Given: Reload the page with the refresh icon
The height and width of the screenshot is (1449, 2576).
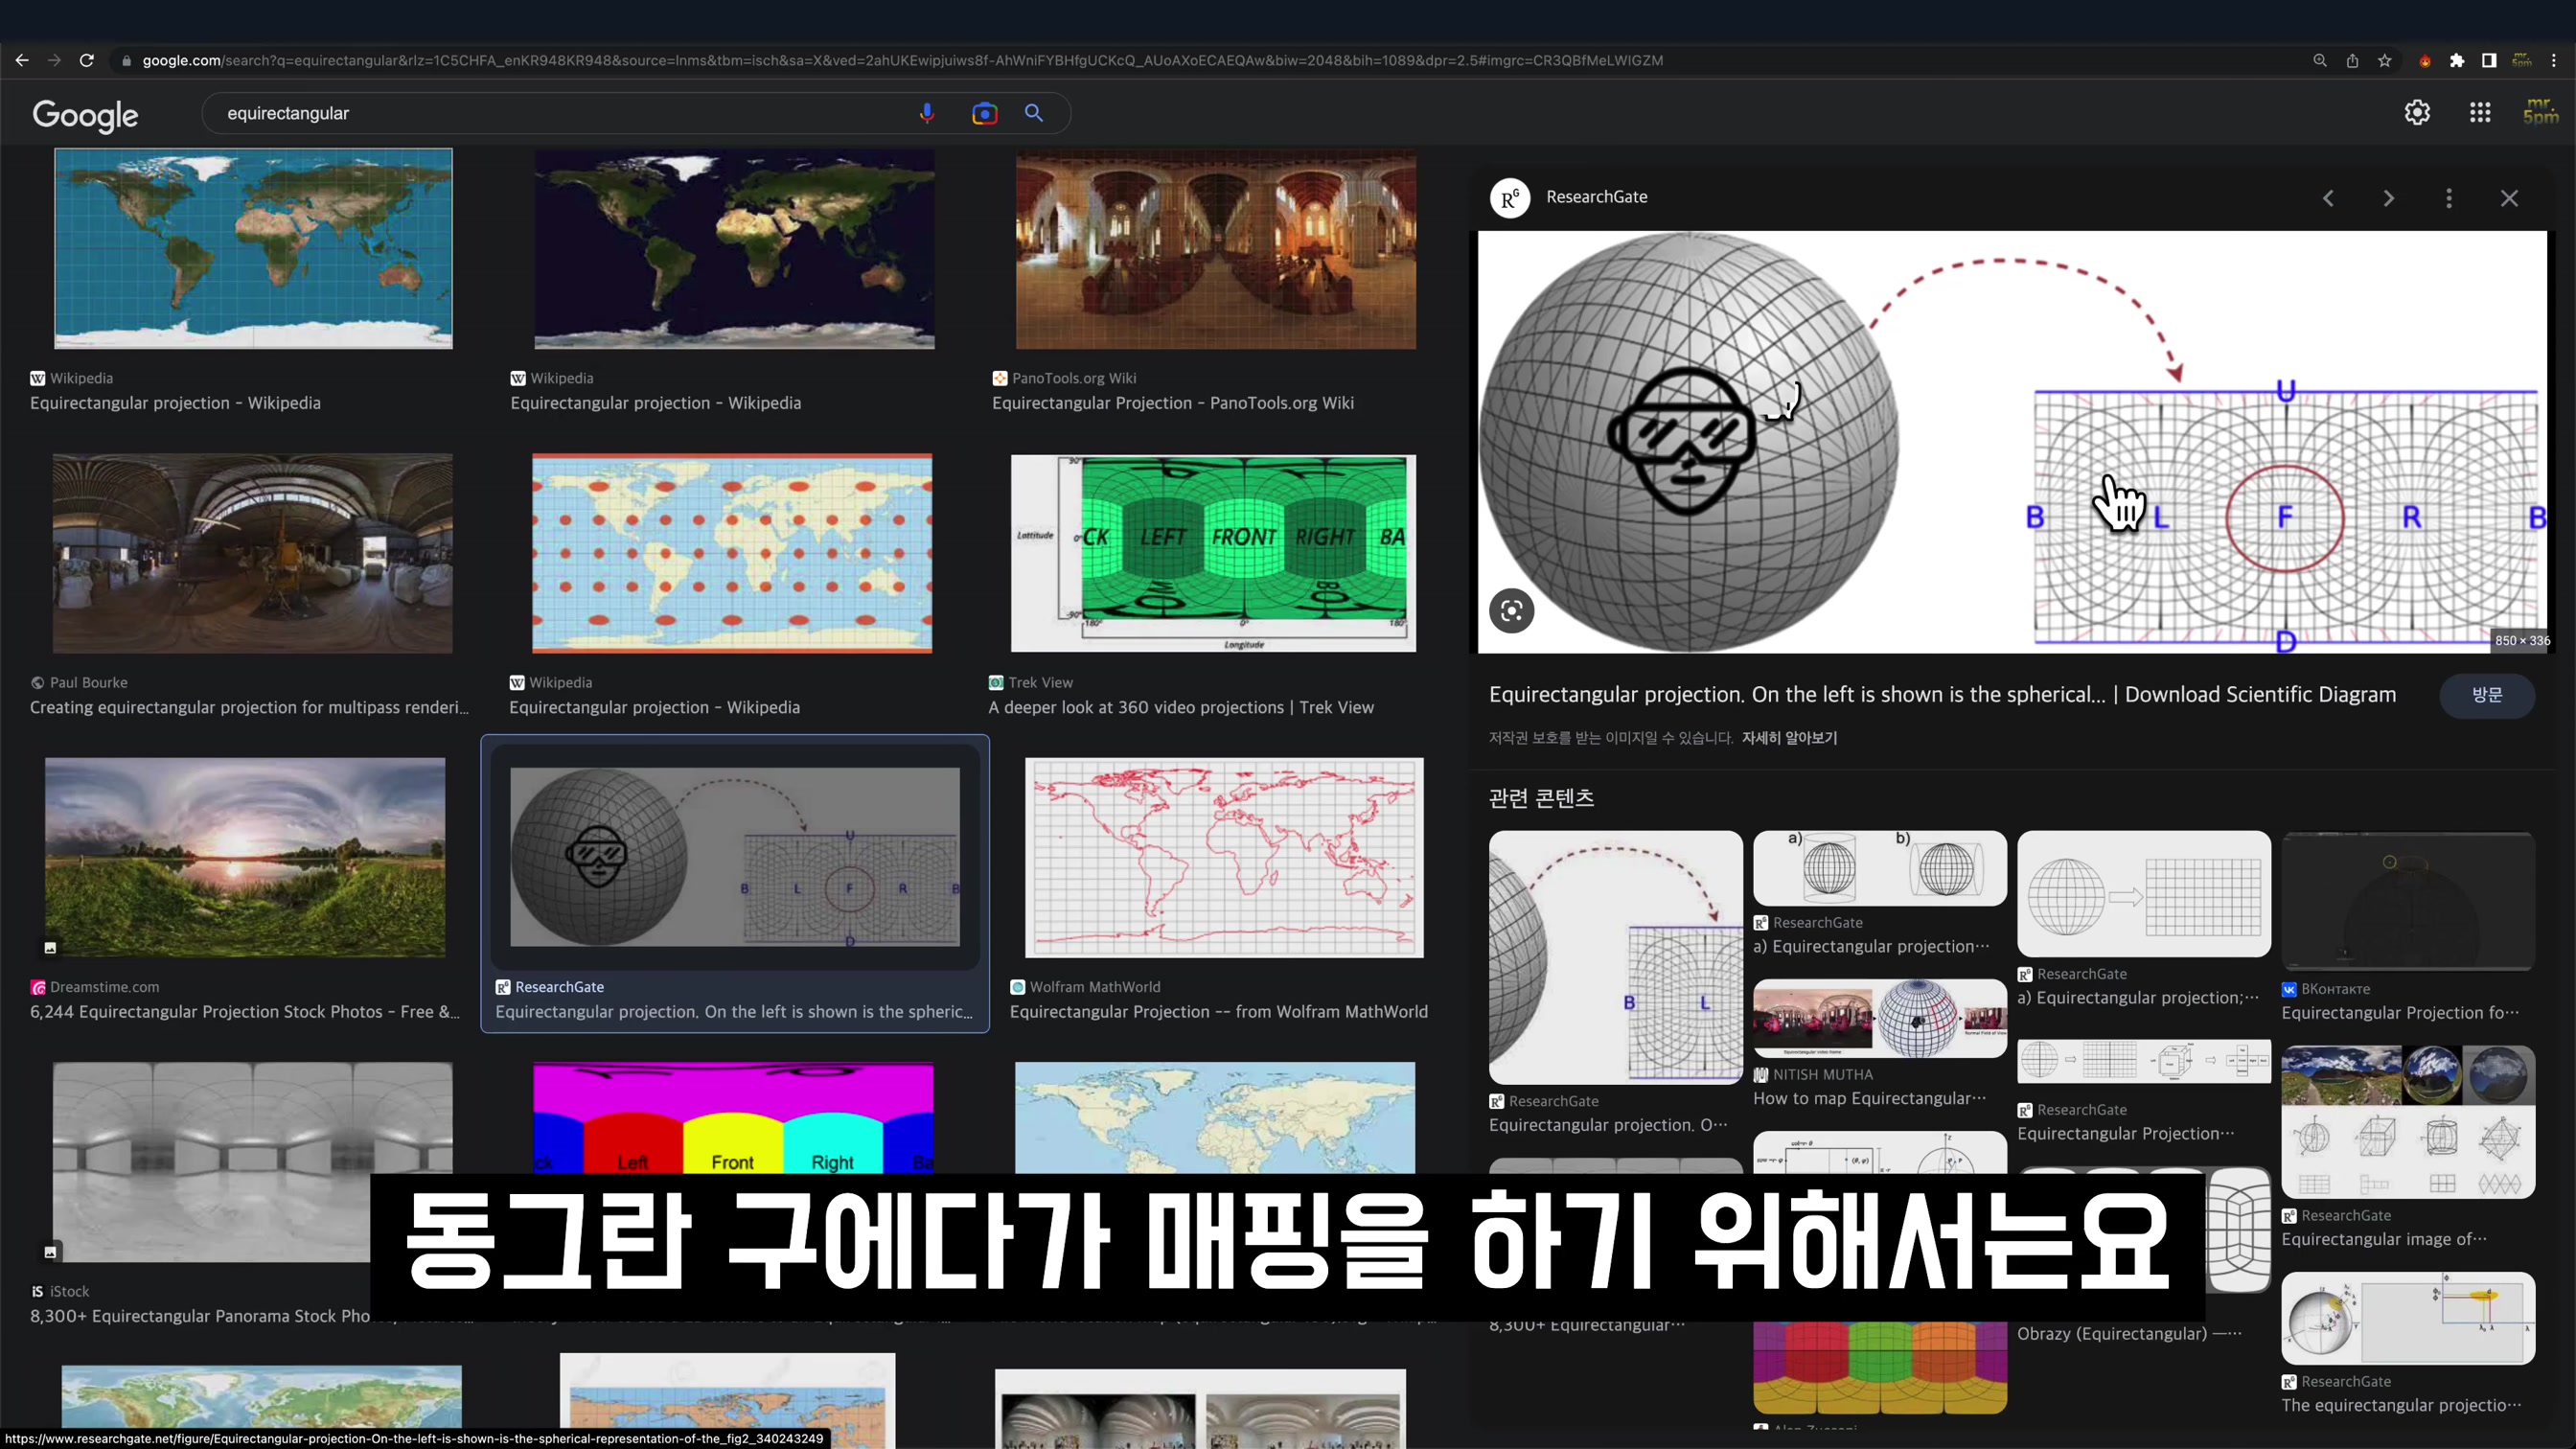Looking at the screenshot, I should point(87,60).
